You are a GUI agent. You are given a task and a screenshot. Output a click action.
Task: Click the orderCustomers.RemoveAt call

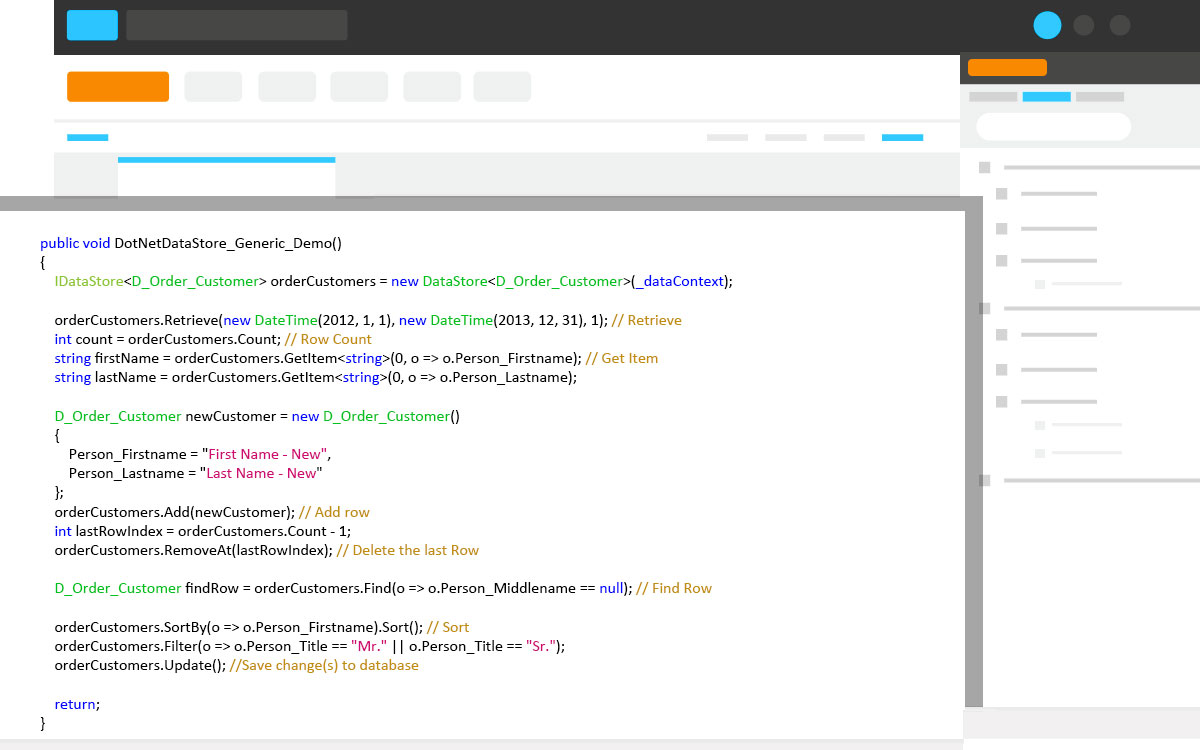click(193, 550)
